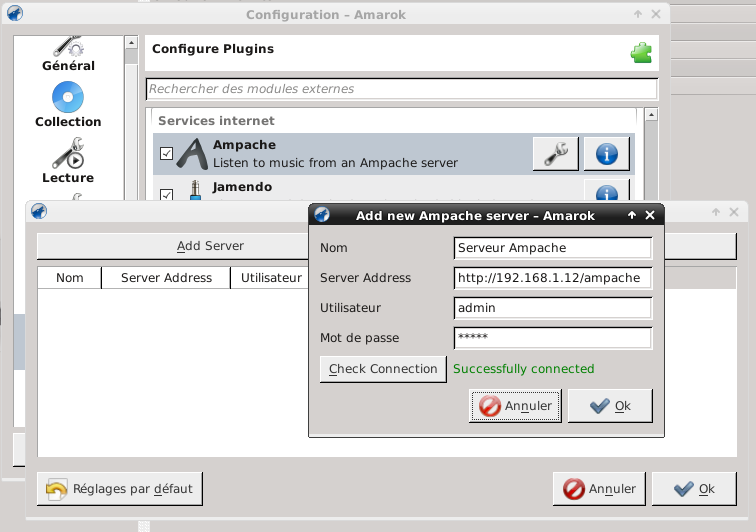
Task: Click Amarok wolf icon in Configuration title bar
Action: (15, 14)
